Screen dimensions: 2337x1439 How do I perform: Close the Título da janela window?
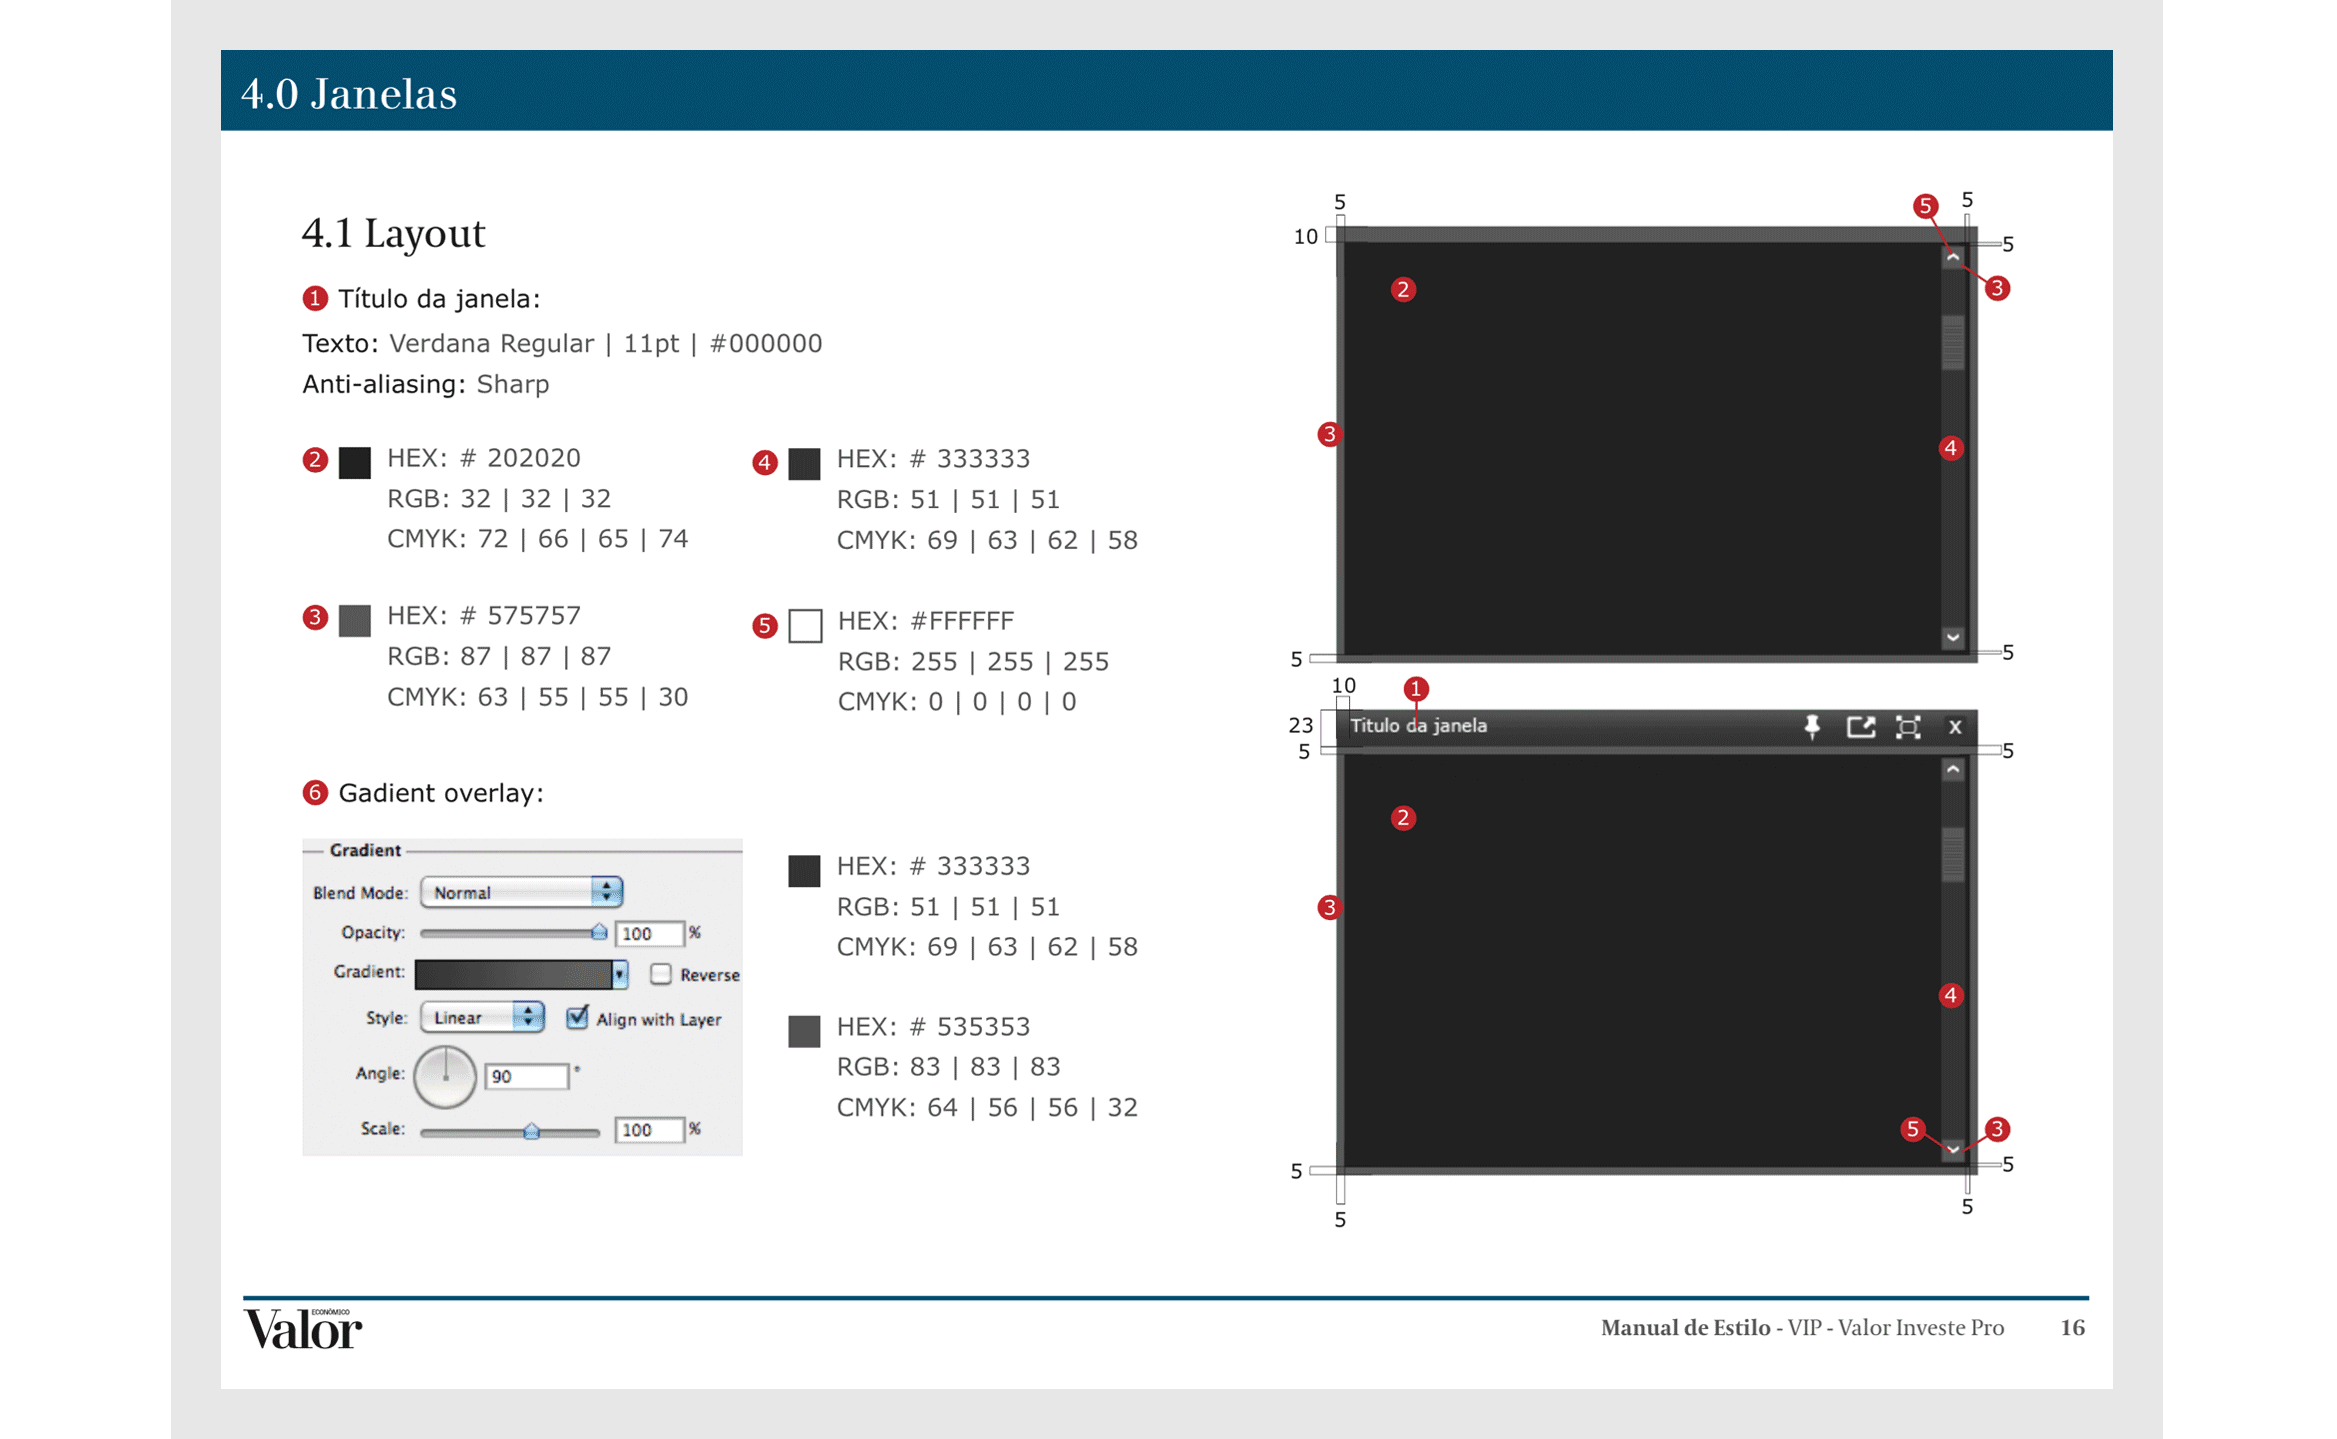click(1955, 727)
